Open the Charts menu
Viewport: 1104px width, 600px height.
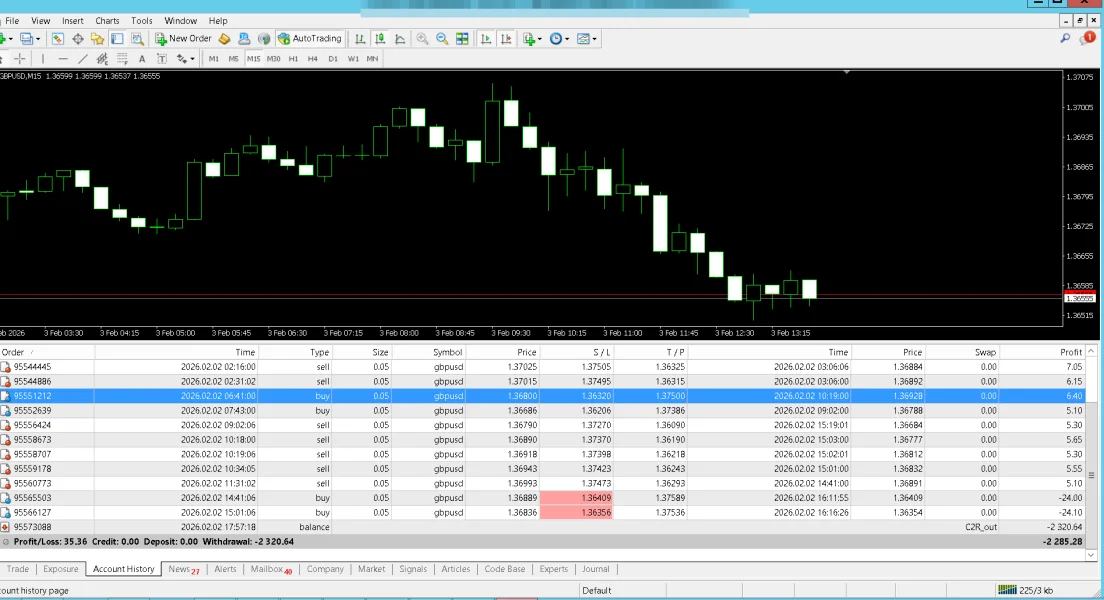pos(107,21)
